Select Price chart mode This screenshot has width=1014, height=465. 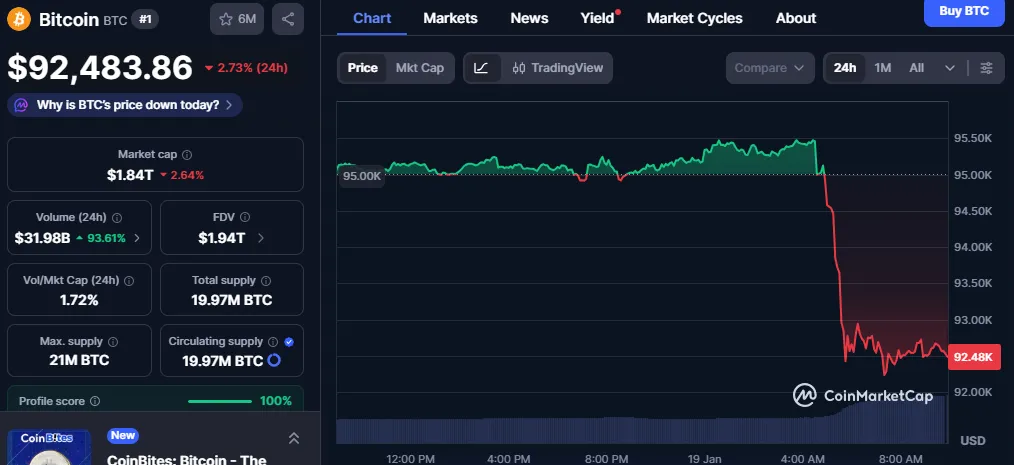point(362,68)
